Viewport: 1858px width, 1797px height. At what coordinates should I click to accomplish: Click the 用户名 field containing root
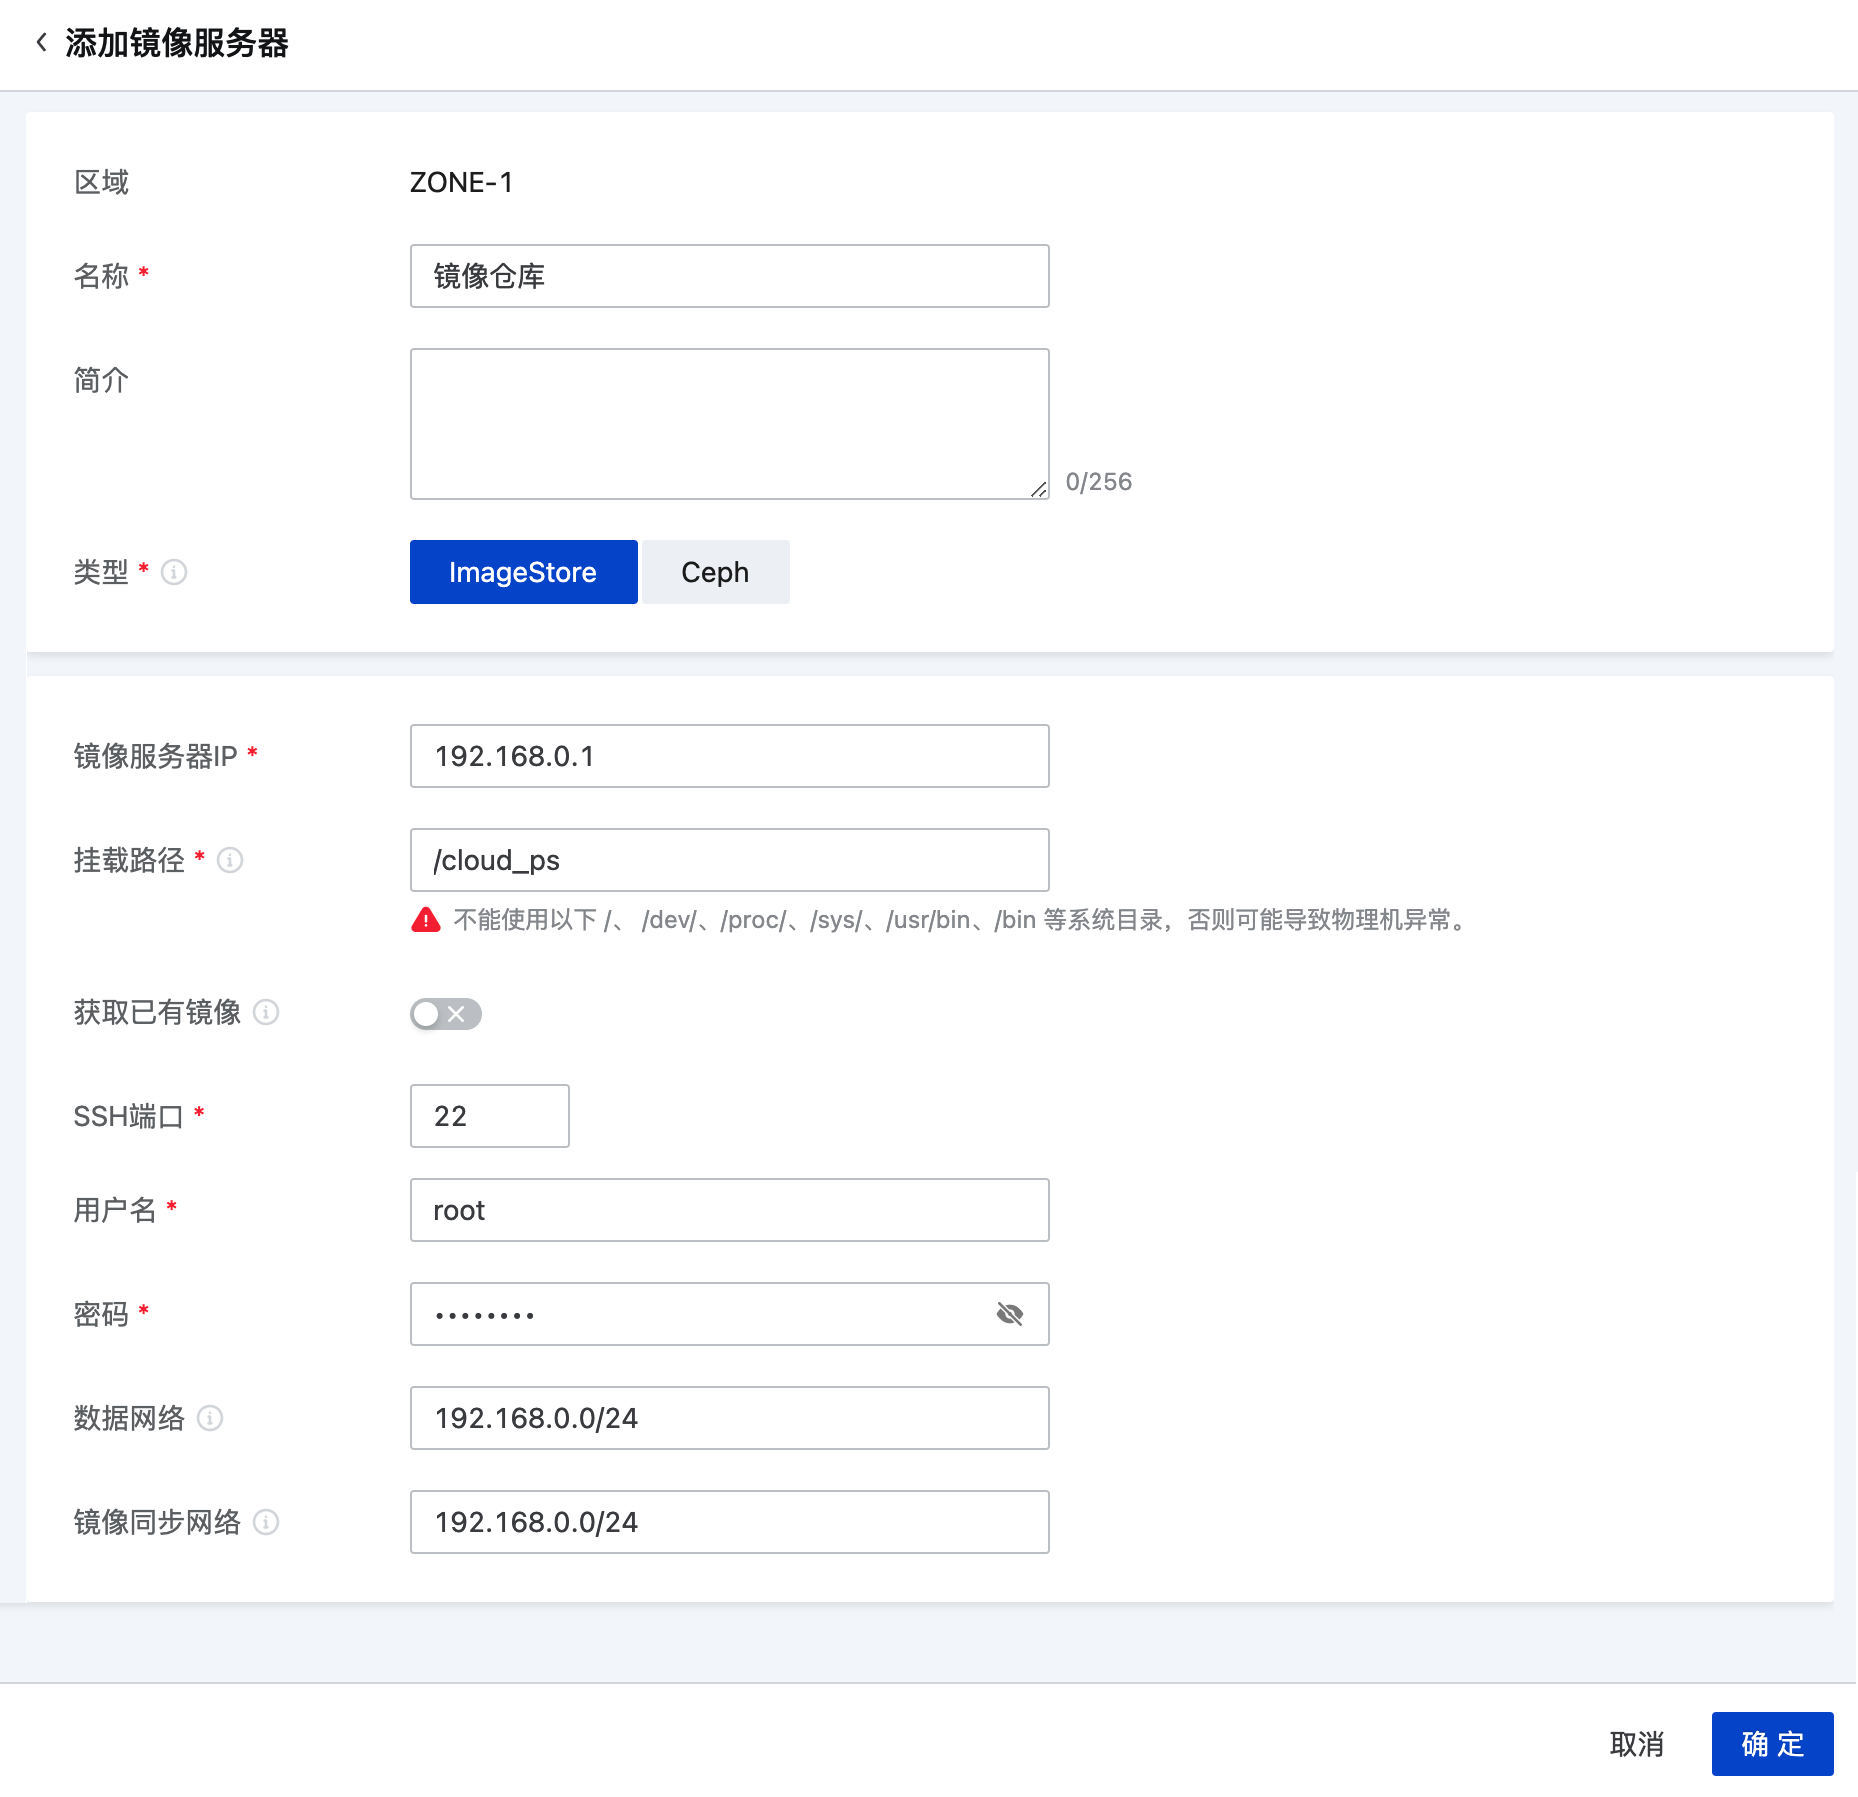click(729, 1210)
